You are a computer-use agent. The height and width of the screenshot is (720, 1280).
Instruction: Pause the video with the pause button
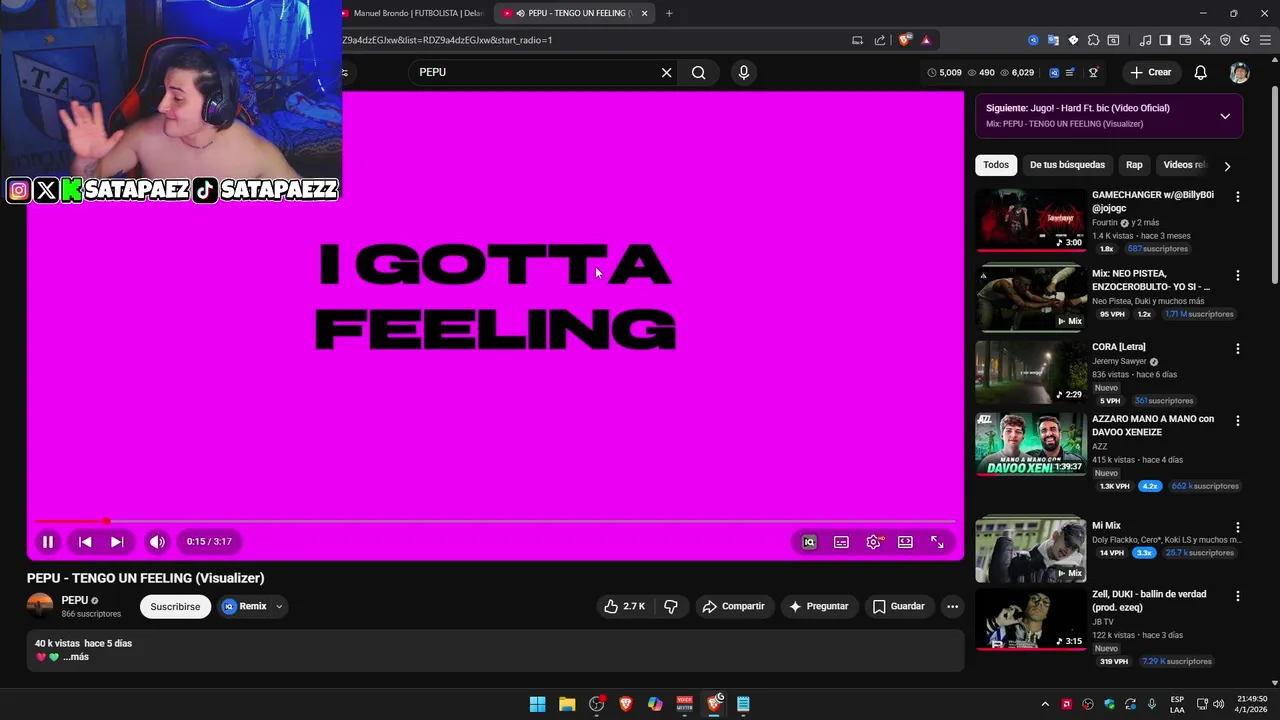[x=47, y=542]
